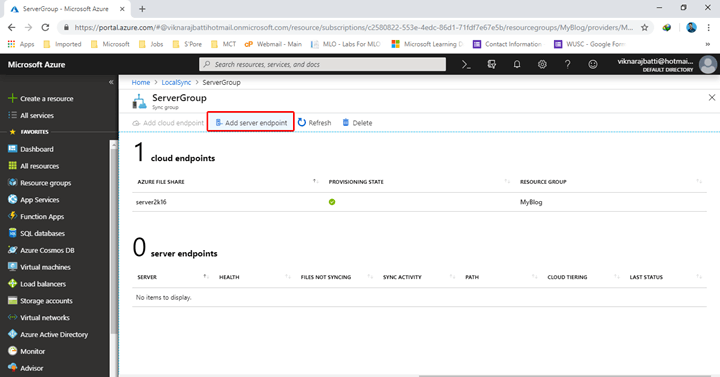This screenshot has height=377, width=720.
Task: Go to Home breadcrumb
Action: pos(141,82)
